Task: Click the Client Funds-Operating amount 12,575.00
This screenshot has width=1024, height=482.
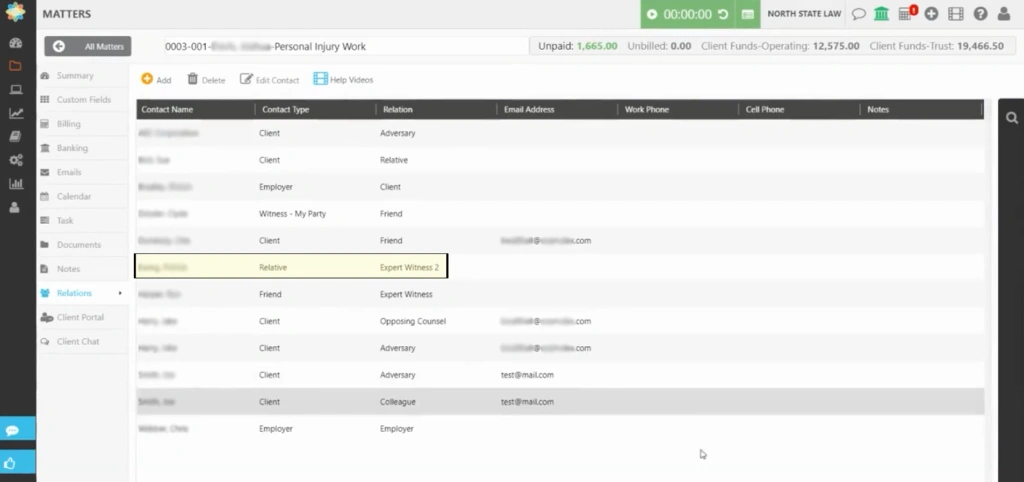Action: pos(836,46)
